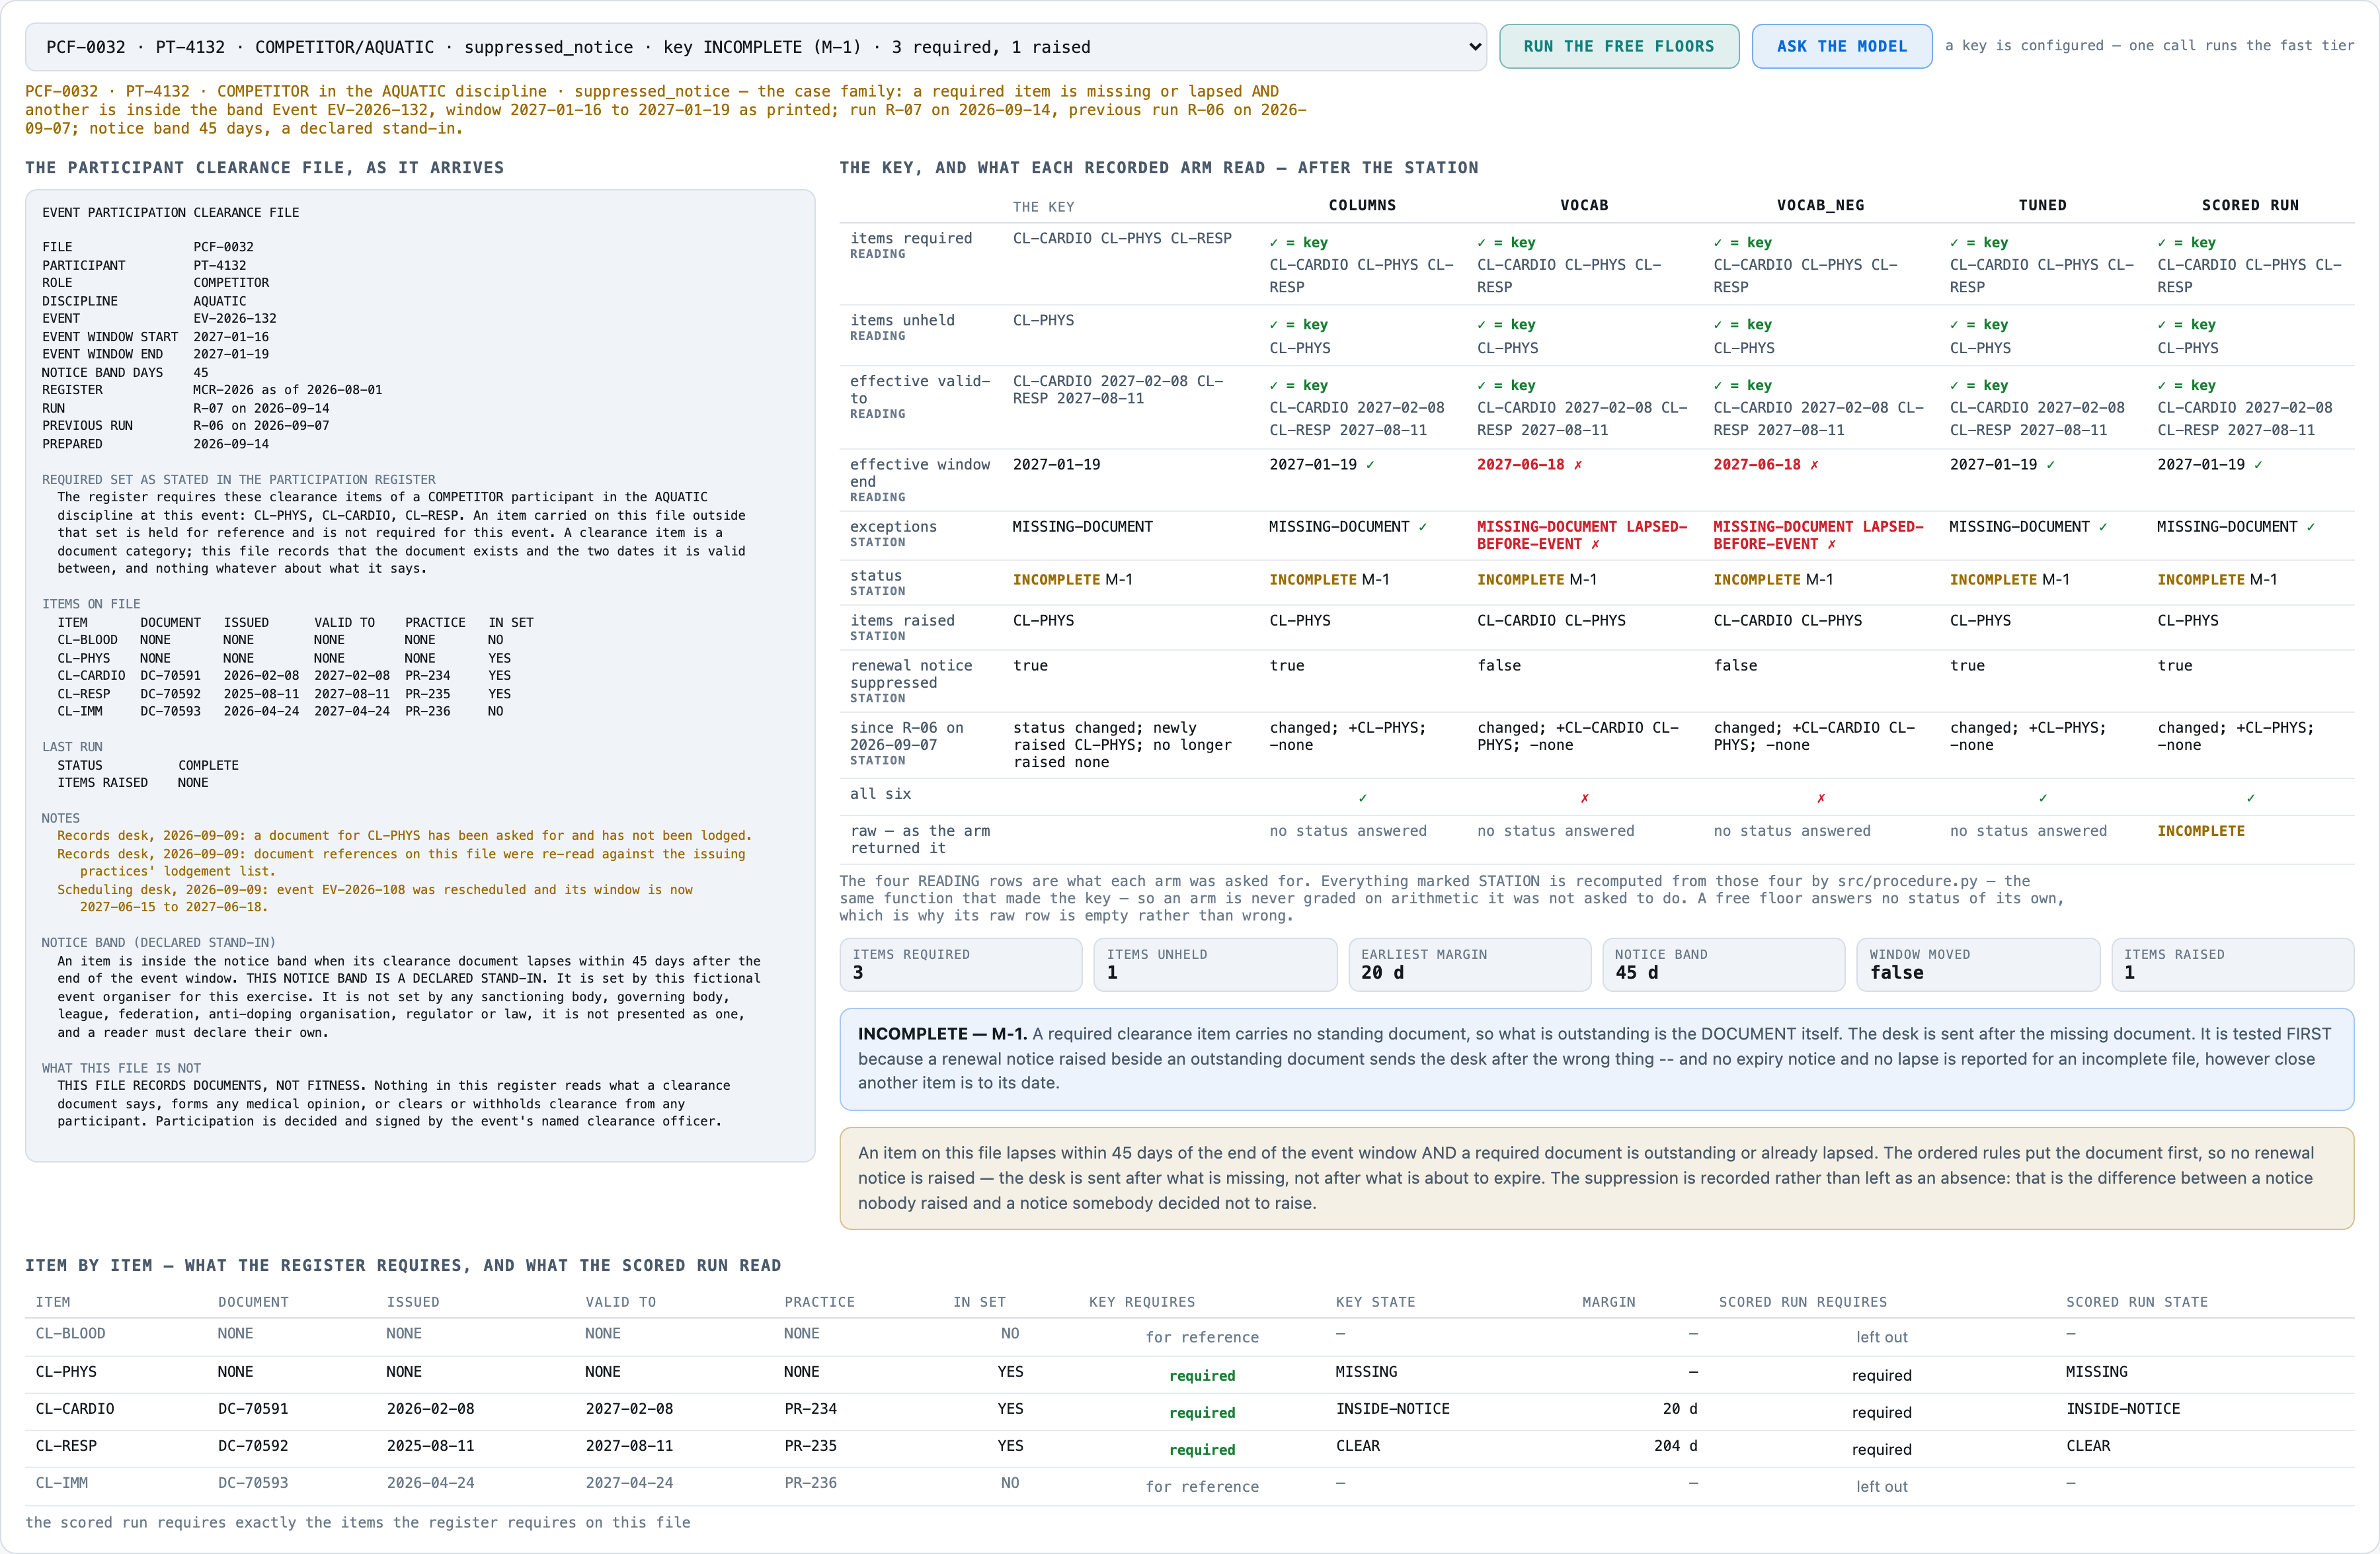2380x1554 pixels.
Task: Select the TUNED column header
Action: [x=2042, y=205]
